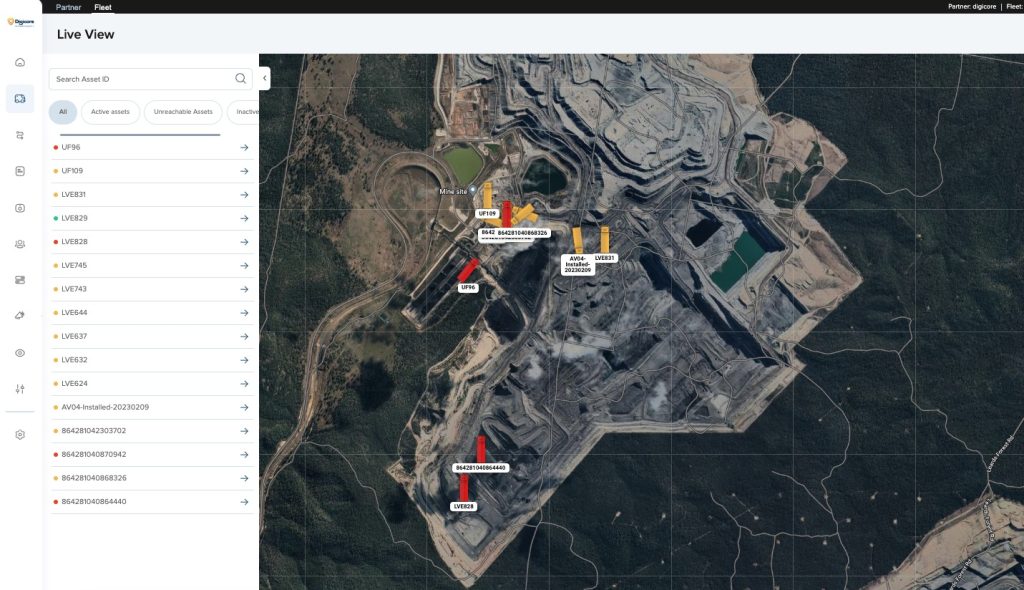Filter list by Unreachable Assets
Viewport: 1024px width, 590px height.
pyautogui.click(x=183, y=112)
